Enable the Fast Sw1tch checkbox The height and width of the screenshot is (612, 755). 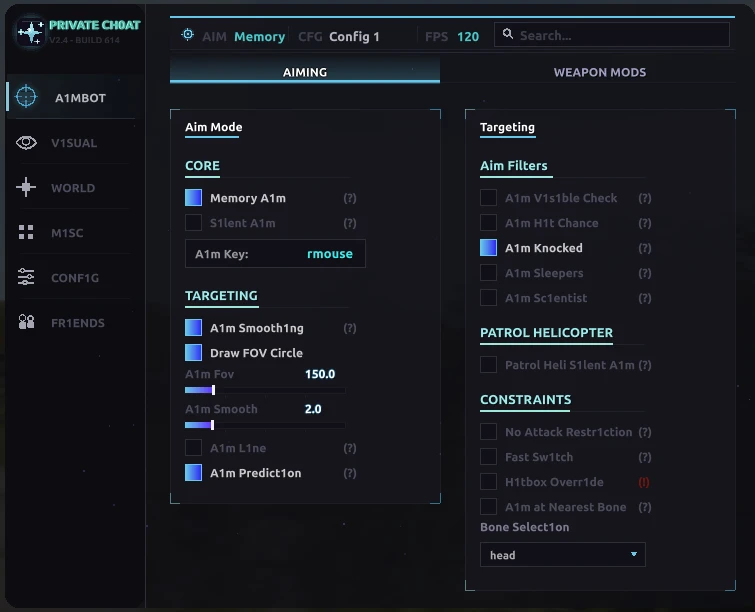[488, 456]
